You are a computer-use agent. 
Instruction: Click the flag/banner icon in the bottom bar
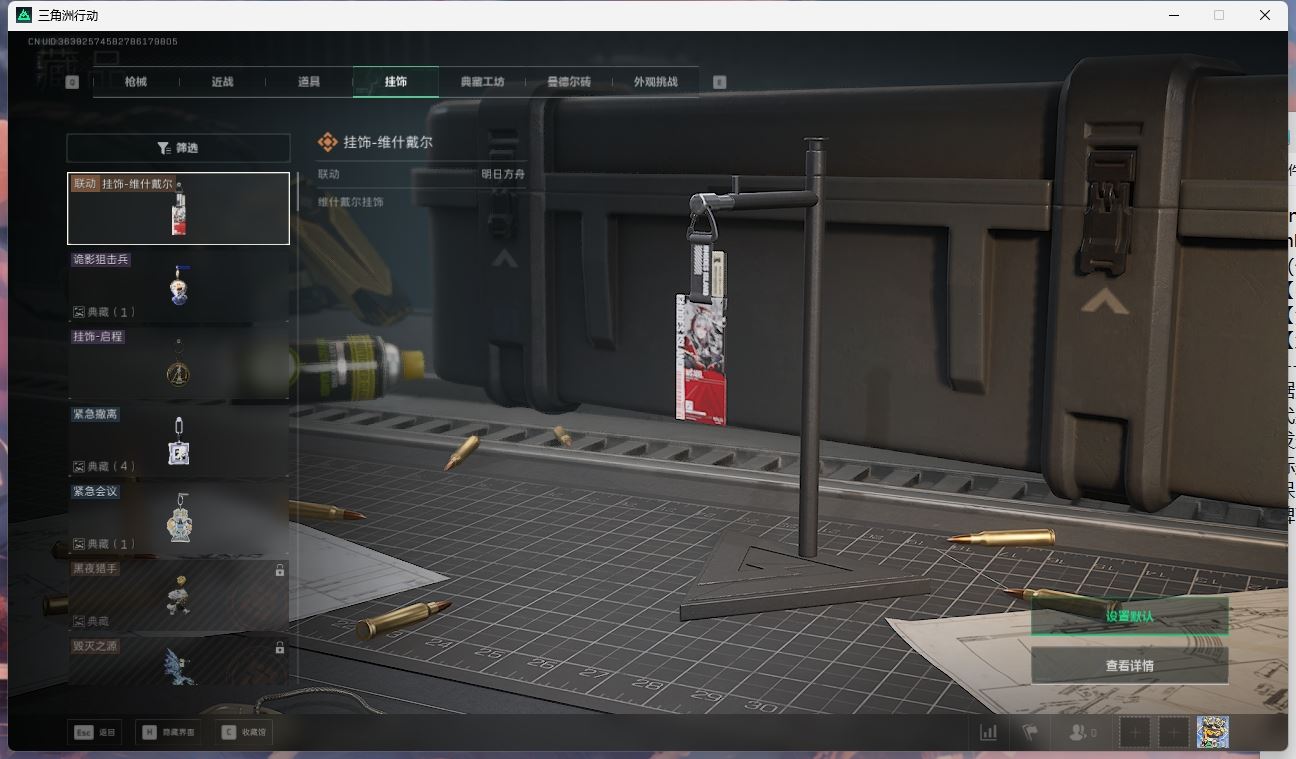coord(1031,732)
